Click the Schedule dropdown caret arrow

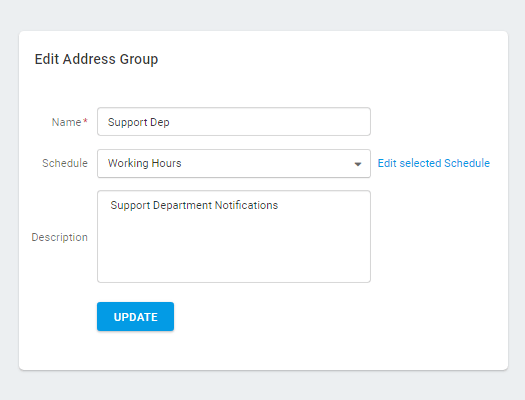[358, 164]
